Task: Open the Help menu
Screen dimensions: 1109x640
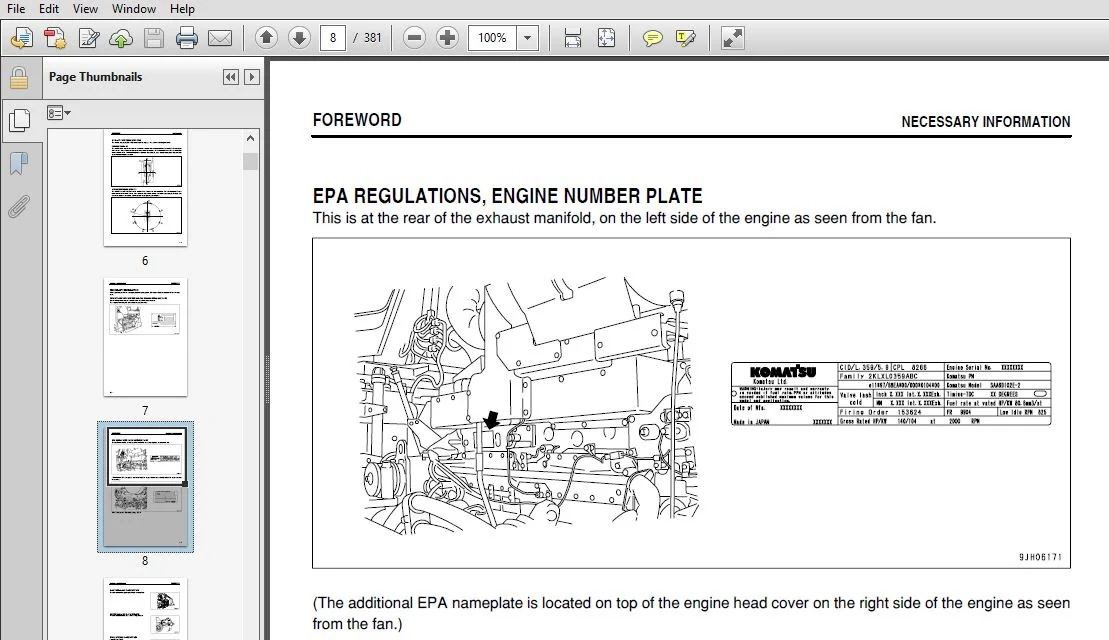Action: (x=182, y=8)
